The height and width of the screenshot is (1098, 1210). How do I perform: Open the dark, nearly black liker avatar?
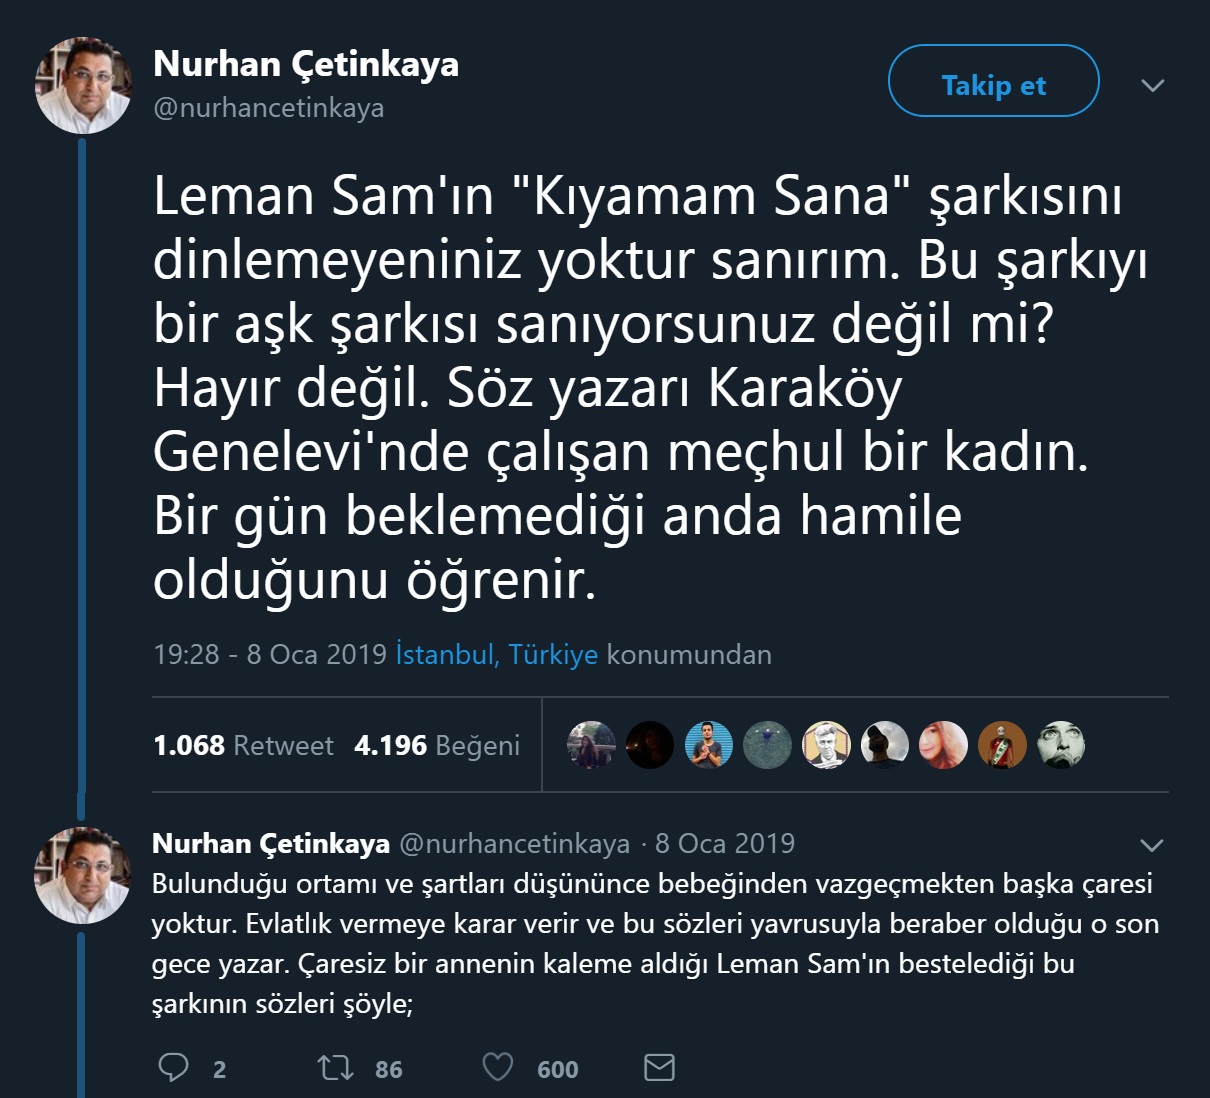pyautogui.click(x=650, y=745)
